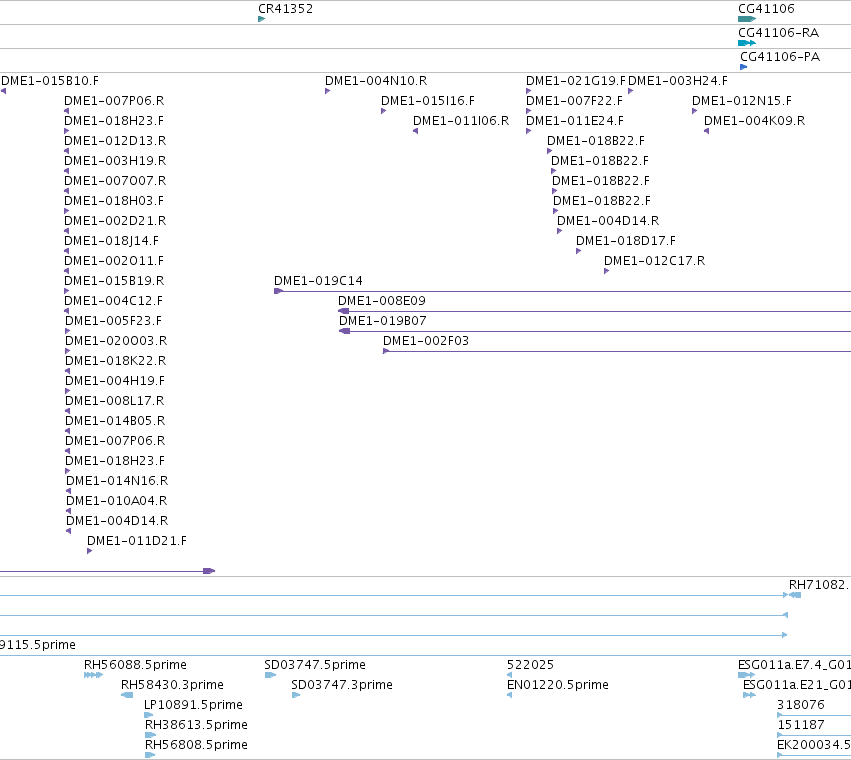Open DME1-018J14.F label
The height and width of the screenshot is (760, 851).
point(111,241)
